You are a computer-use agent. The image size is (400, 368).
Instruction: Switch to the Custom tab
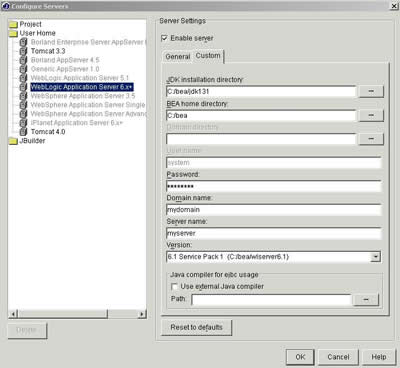click(x=208, y=56)
